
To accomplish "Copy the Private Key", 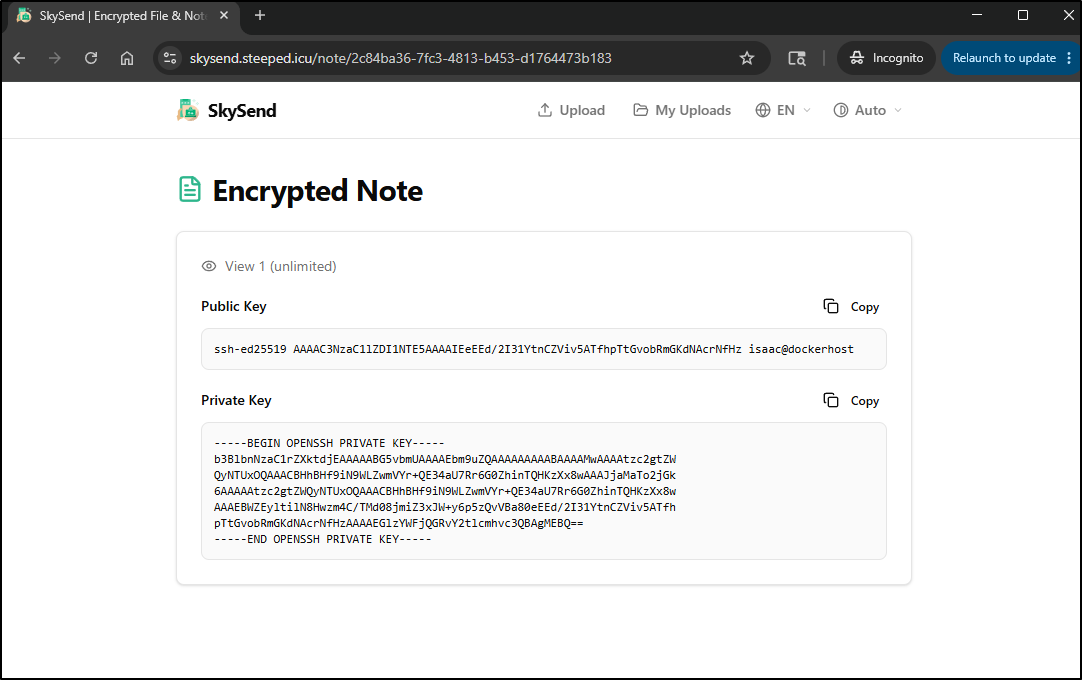I will 851,400.
